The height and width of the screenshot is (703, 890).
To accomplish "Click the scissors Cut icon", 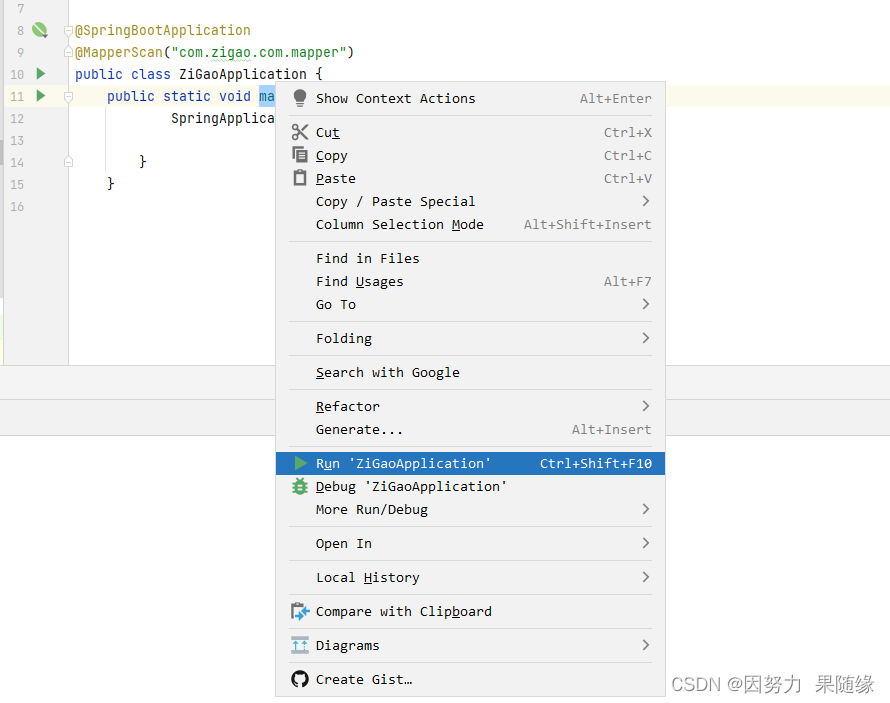I will point(300,132).
